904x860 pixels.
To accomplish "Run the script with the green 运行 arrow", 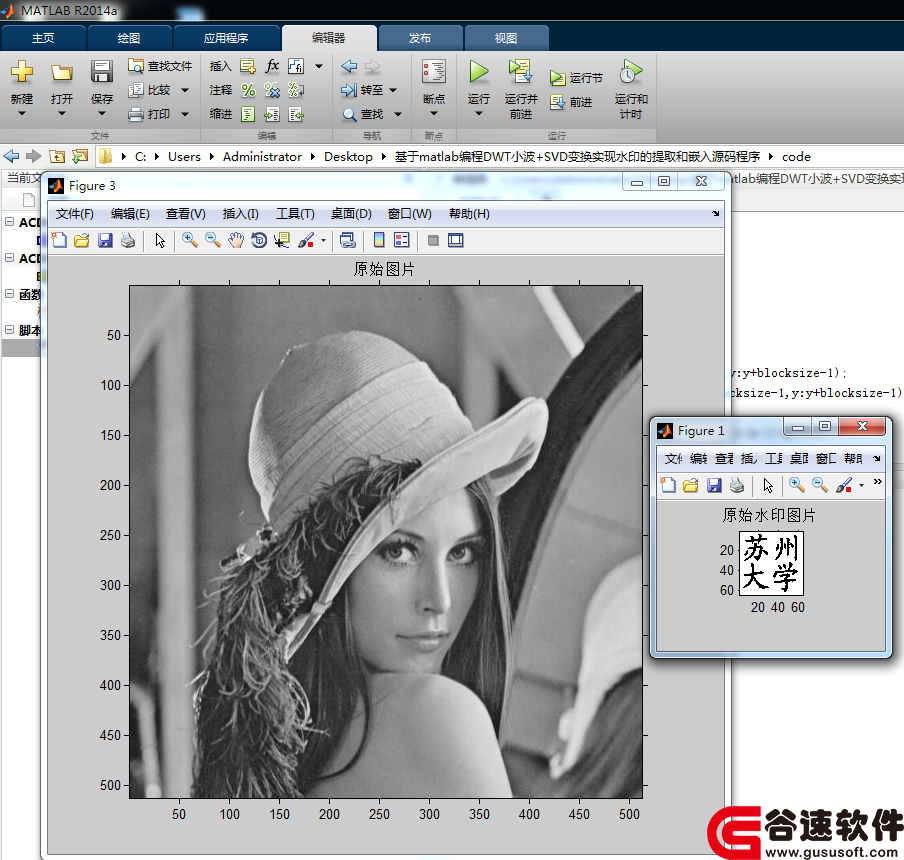I will 479,72.
